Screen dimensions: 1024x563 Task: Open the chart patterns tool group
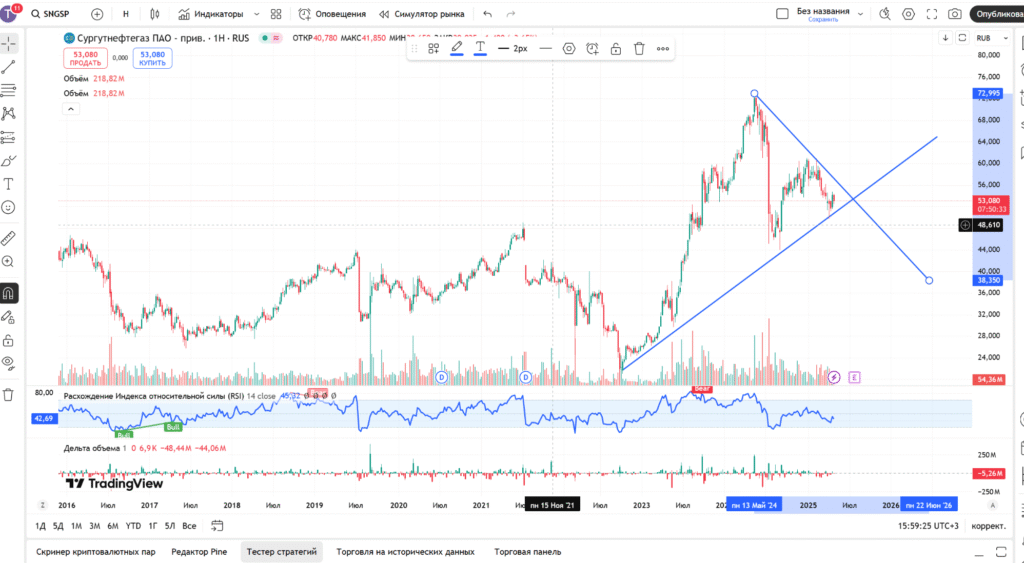(x=8, y=114)
